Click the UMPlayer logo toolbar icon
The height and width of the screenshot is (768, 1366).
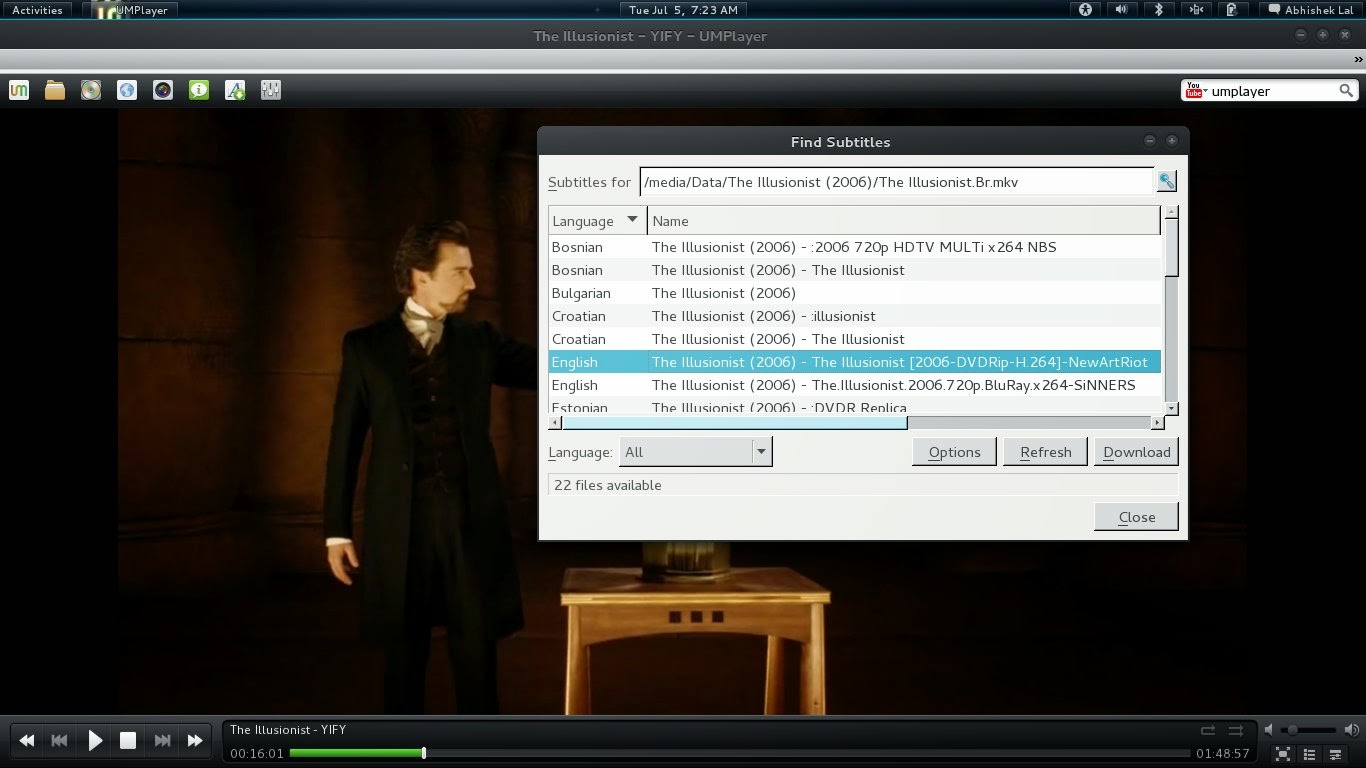click(x=19, y=90)
